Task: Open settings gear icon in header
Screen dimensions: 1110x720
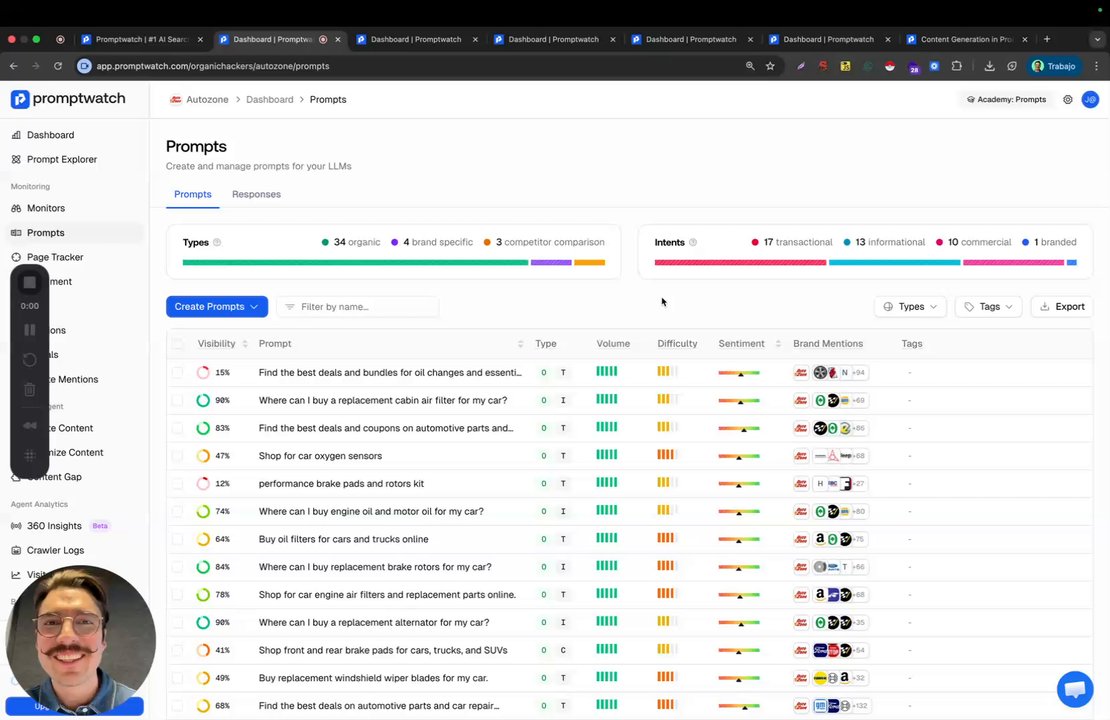Action: [1068, 100]
